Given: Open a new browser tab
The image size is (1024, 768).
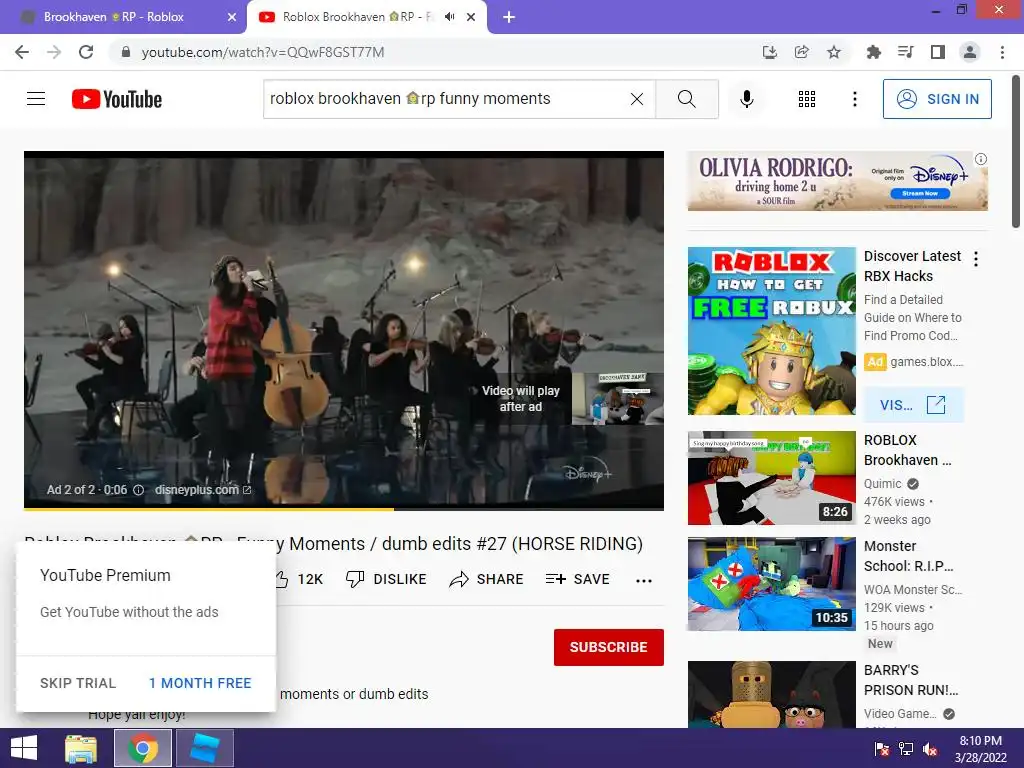Looking at the screenshot, I should [509, 17].
